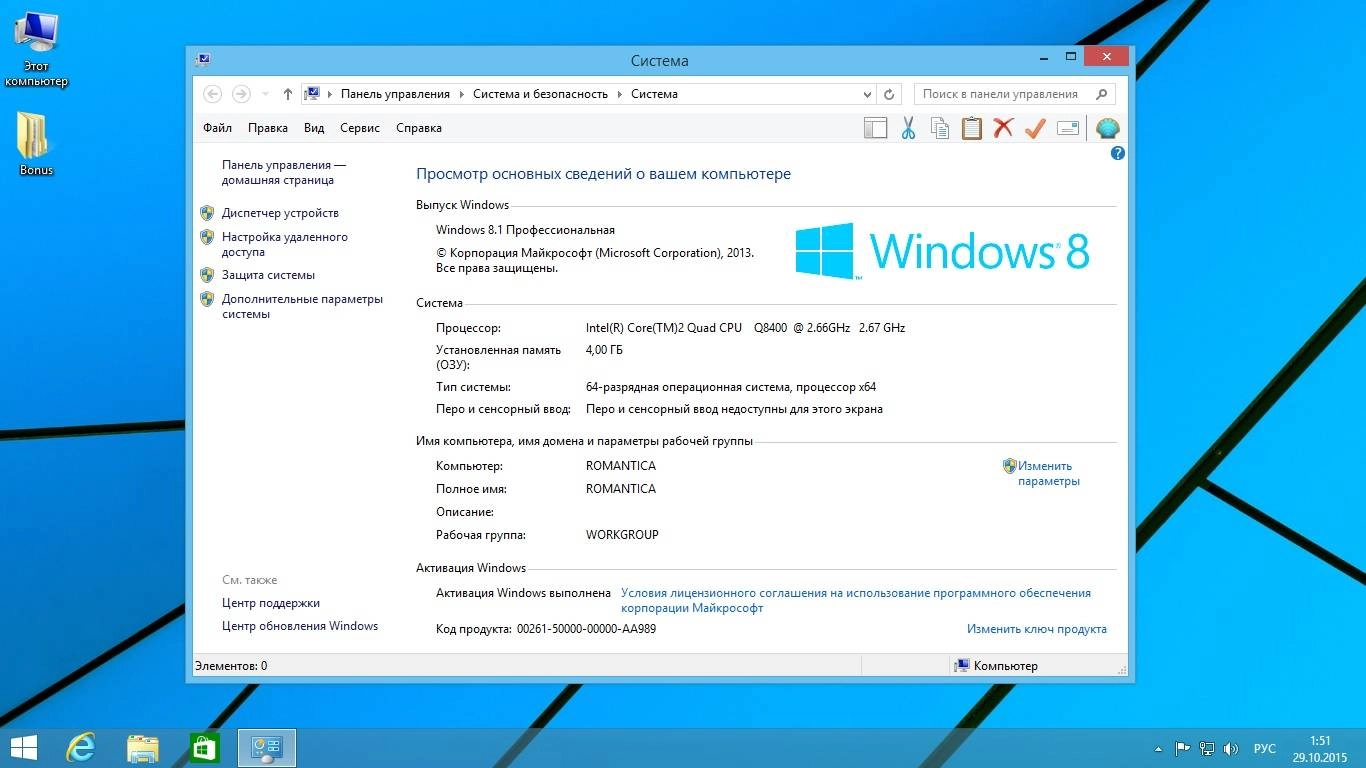Viewport: 1366px width, 768px height.
Task: Open the Вид menu
Action: tap(314, 128)
